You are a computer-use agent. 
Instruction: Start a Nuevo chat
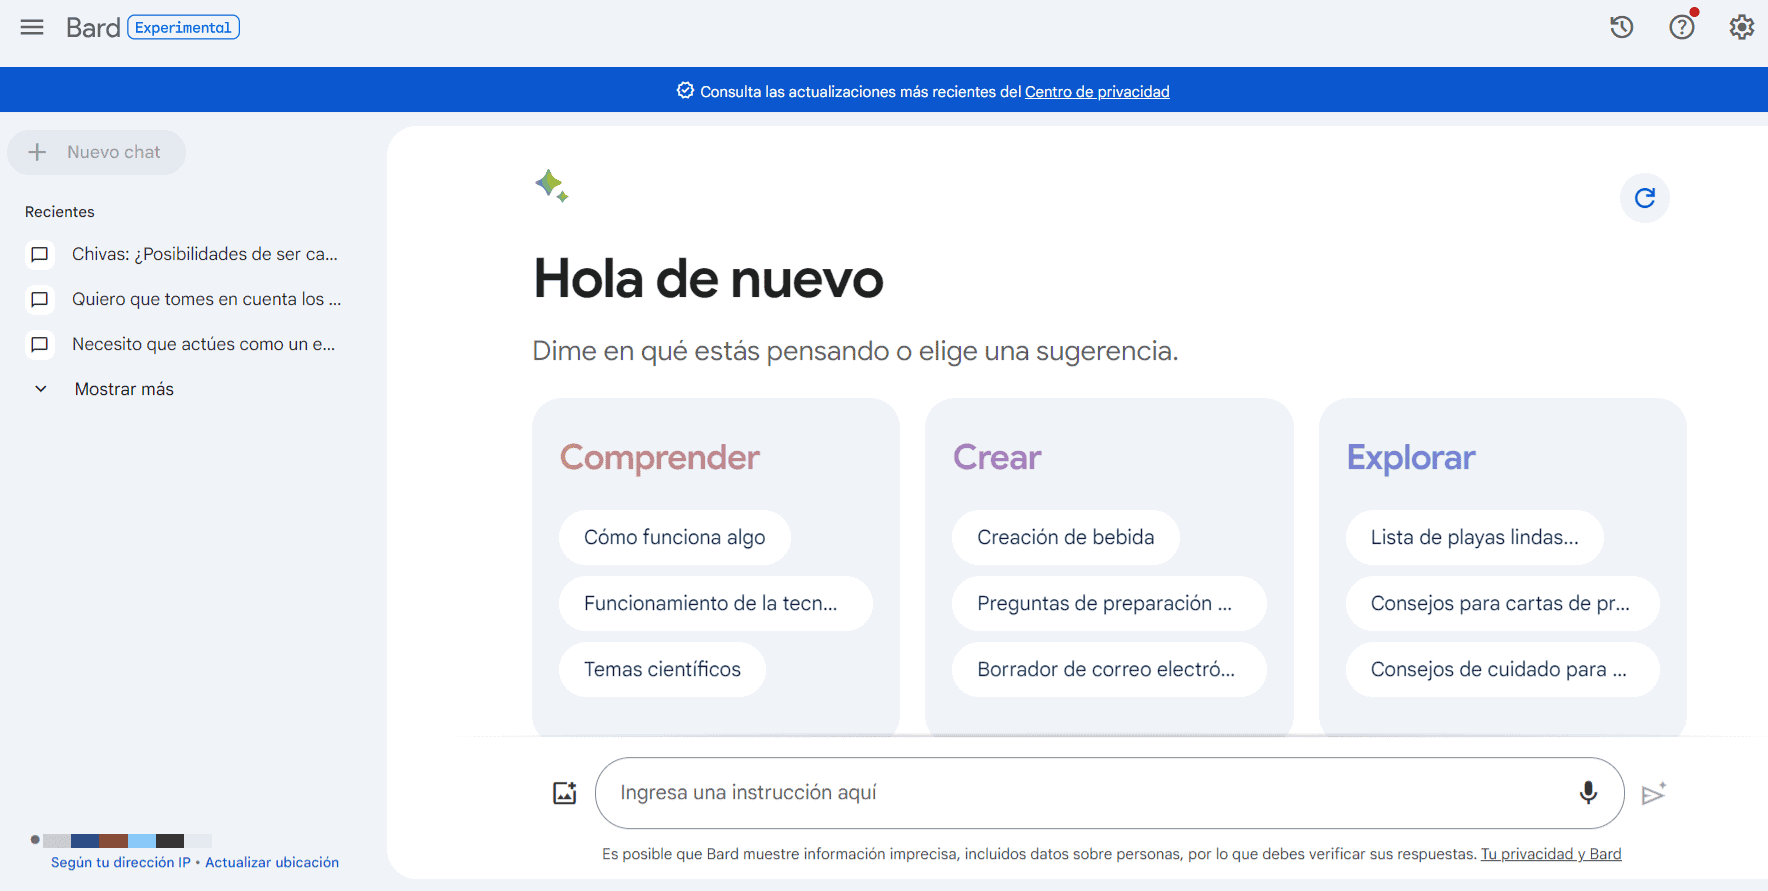(96, 152)
